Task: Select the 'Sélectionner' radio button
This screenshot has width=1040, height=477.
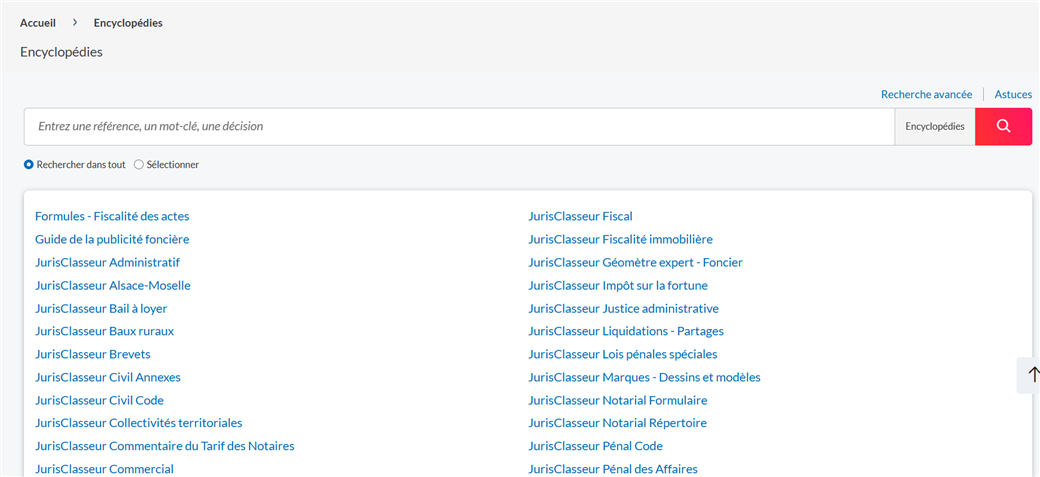Action: pyautogui.click(x=139, y=165)
